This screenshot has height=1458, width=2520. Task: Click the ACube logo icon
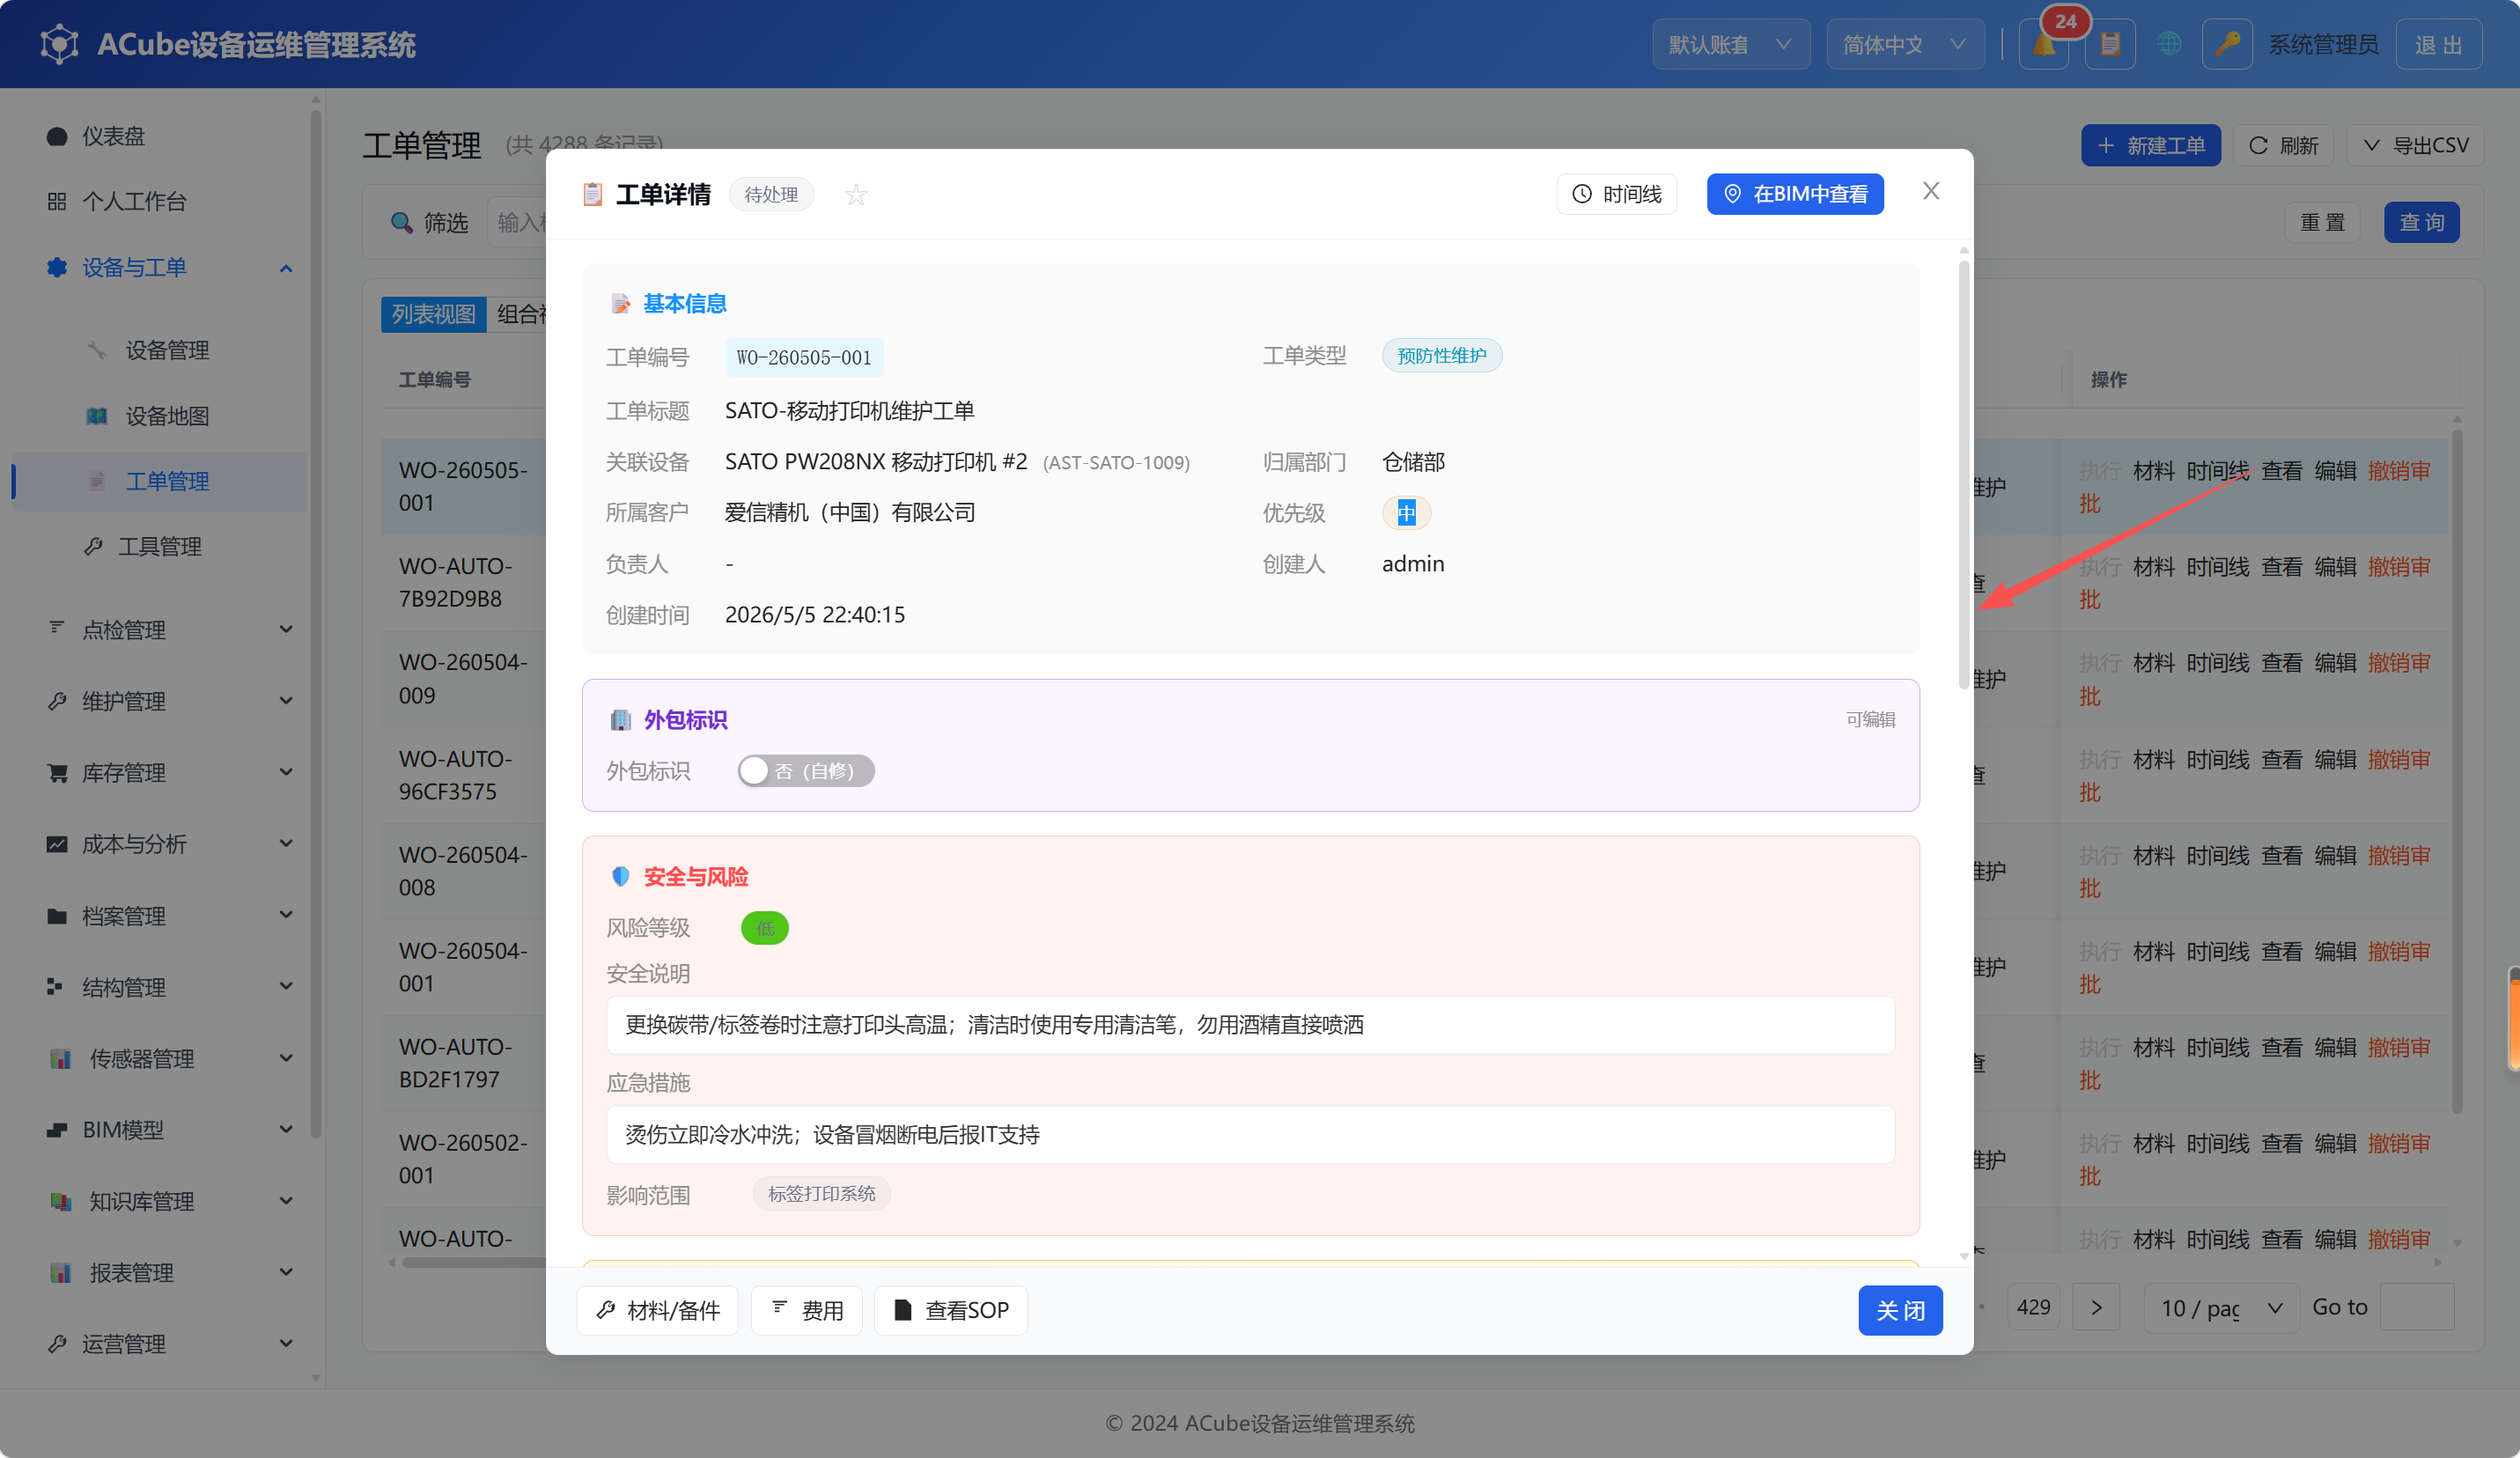coord(59,44)
